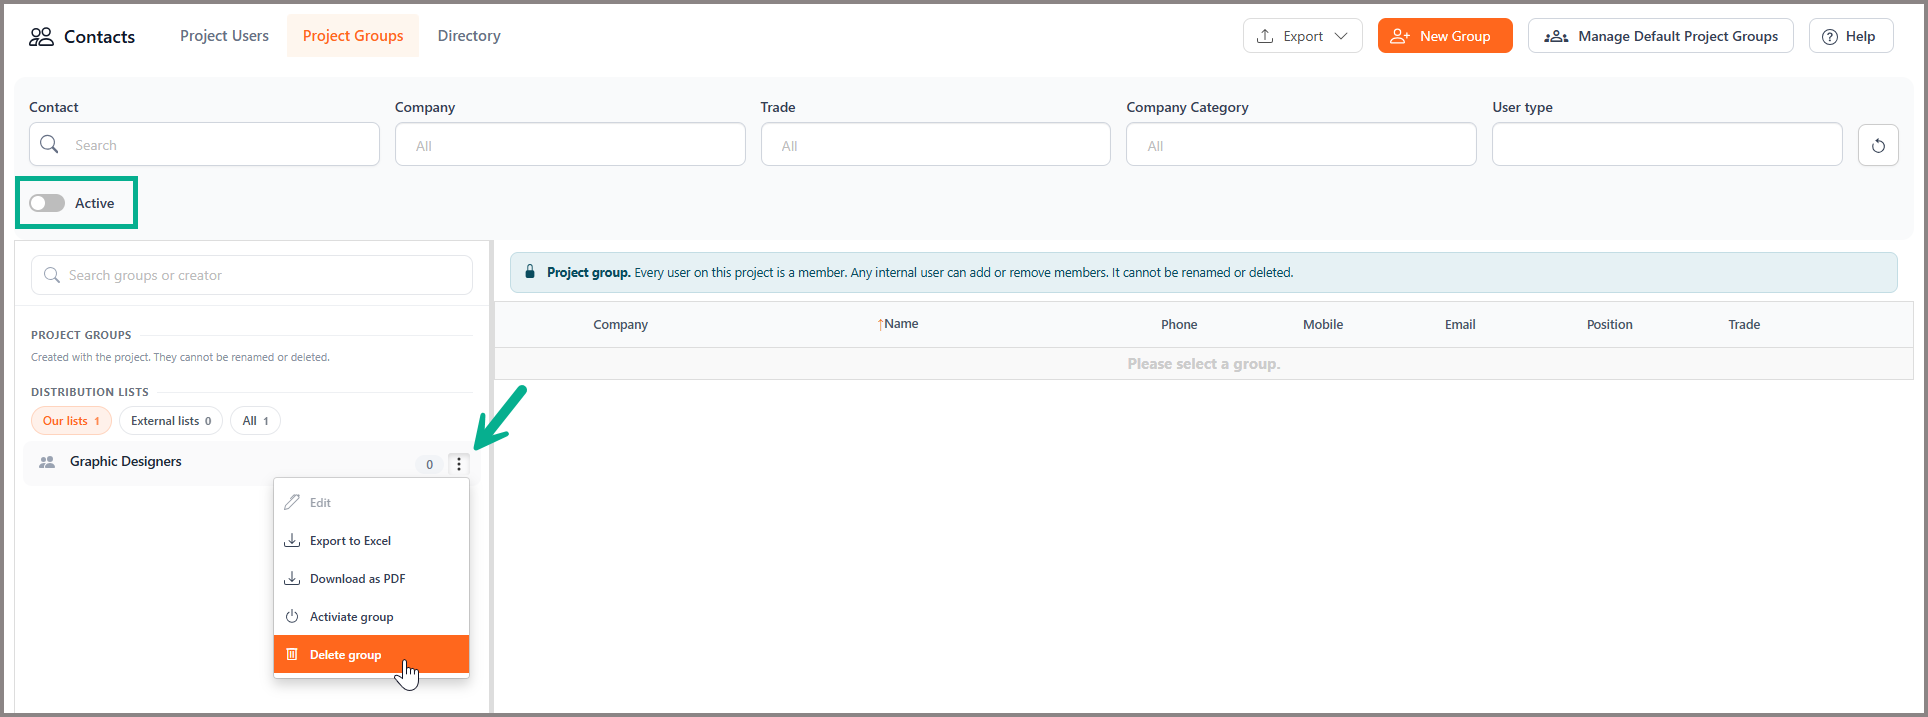Click the Mobile column header
This screenshot has height=717, width=1928.
click(x=1323, y=324)
